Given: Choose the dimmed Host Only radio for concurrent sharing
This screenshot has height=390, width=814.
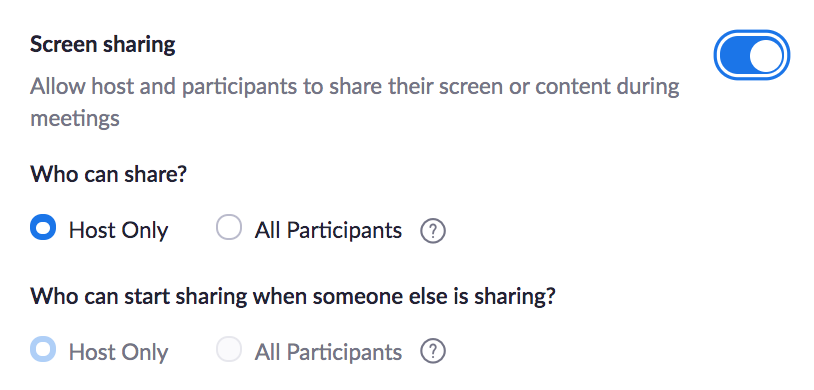Looking at the screenshot, I should (43, 348).
